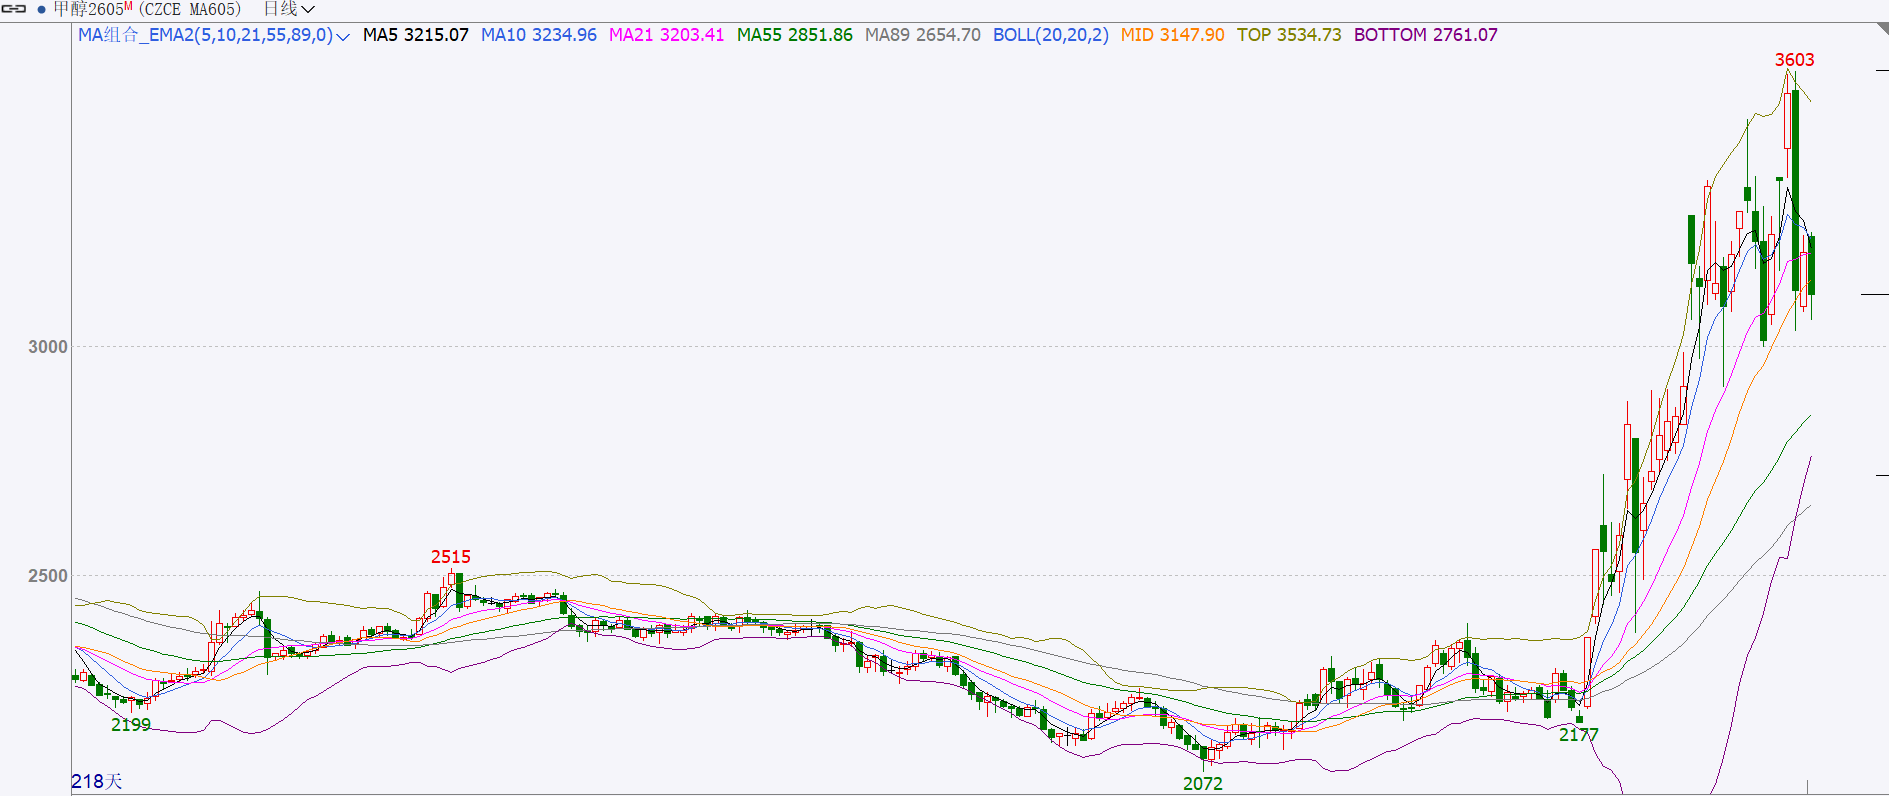Click the BOLL(20,20,2) indicator label
1889x796 pixels.
[x=1050, y=35]
